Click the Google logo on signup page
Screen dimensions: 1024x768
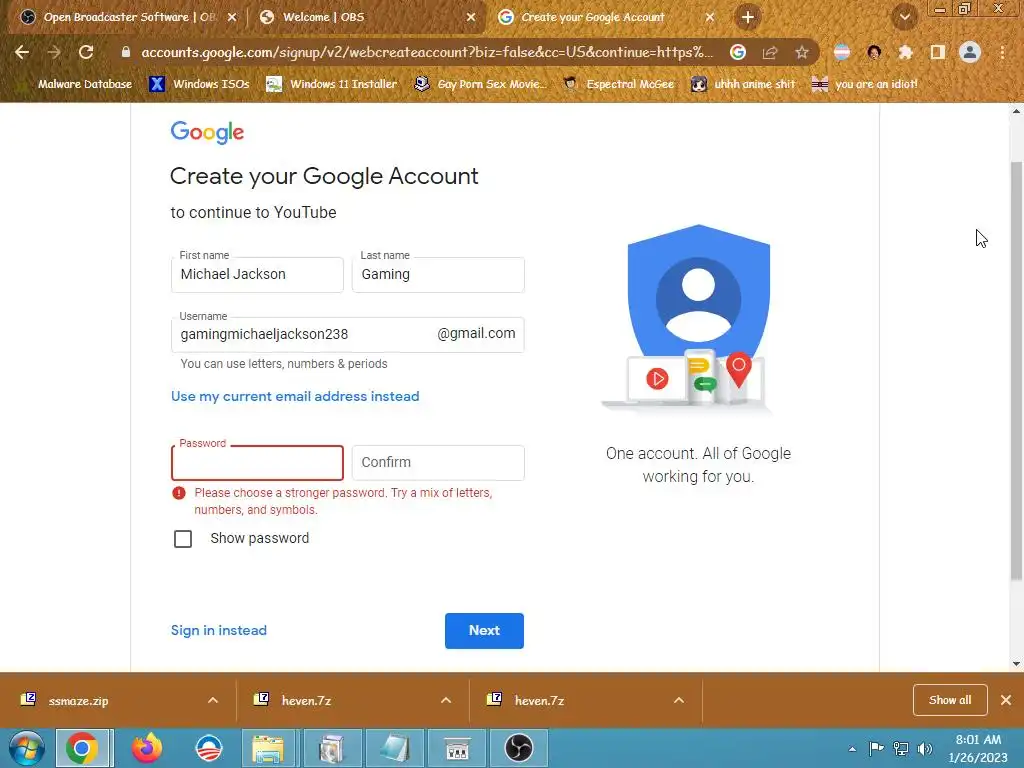tap(207, 133)
